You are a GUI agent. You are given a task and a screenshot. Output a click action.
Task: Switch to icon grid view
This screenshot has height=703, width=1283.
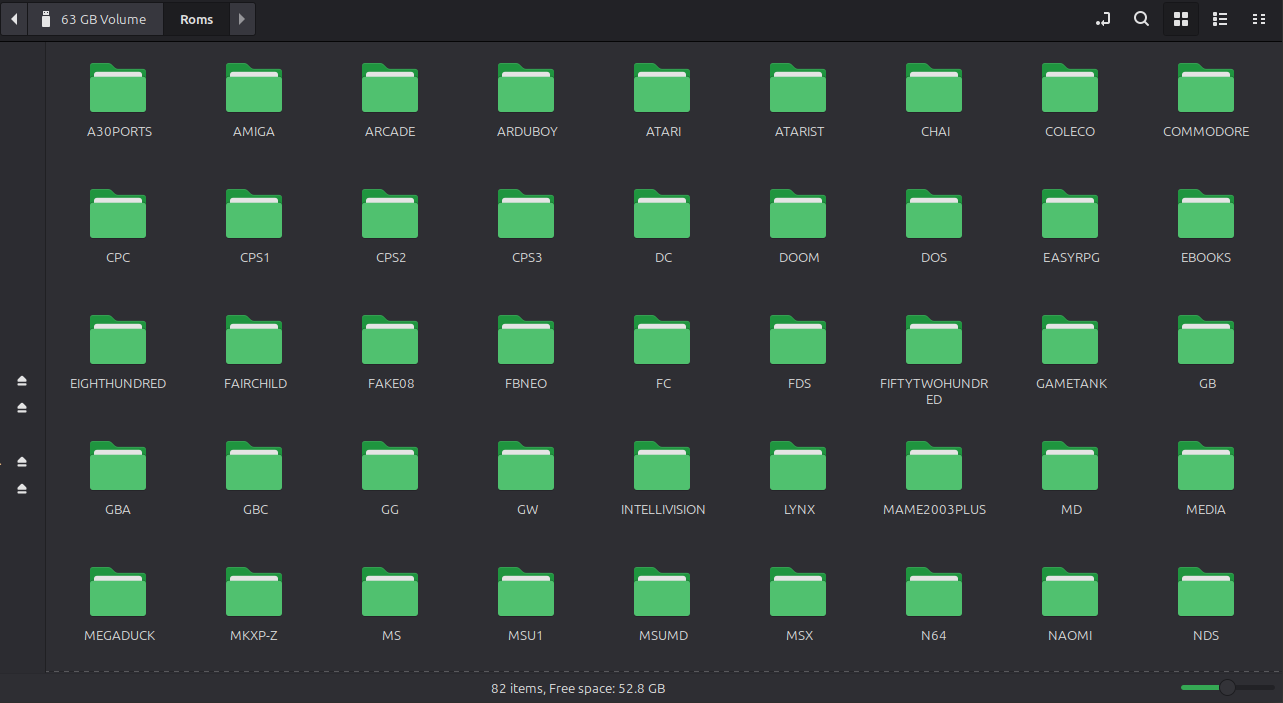(1180, 19)
